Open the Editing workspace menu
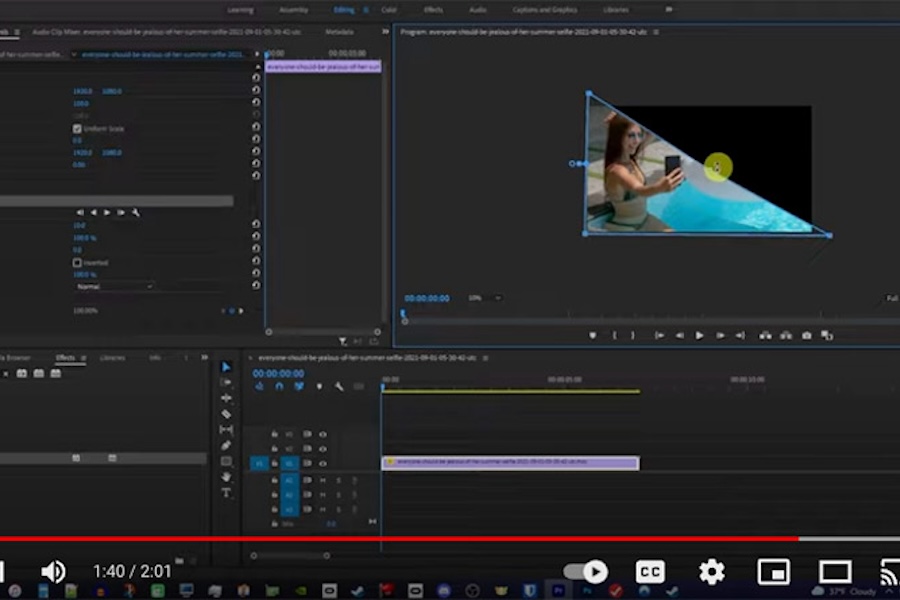The image size is (900, 600). (x=366, y=10)
